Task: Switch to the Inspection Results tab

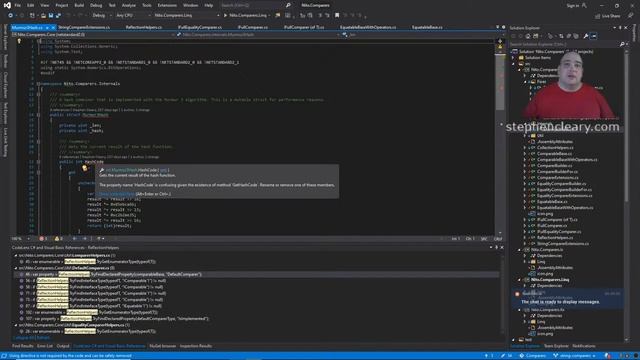Action: click(x=196, y=346)
